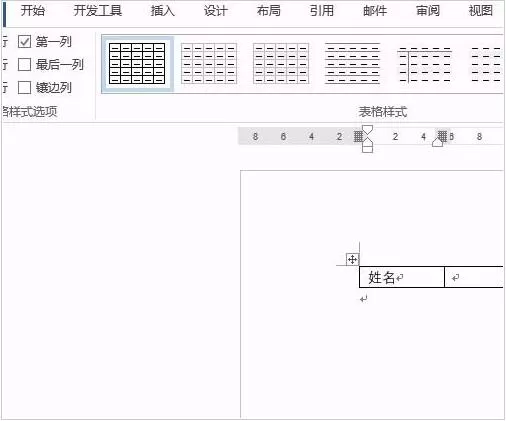Apply the second light grid table style
The image size is (506, 421).
click(x=209, y=63)
